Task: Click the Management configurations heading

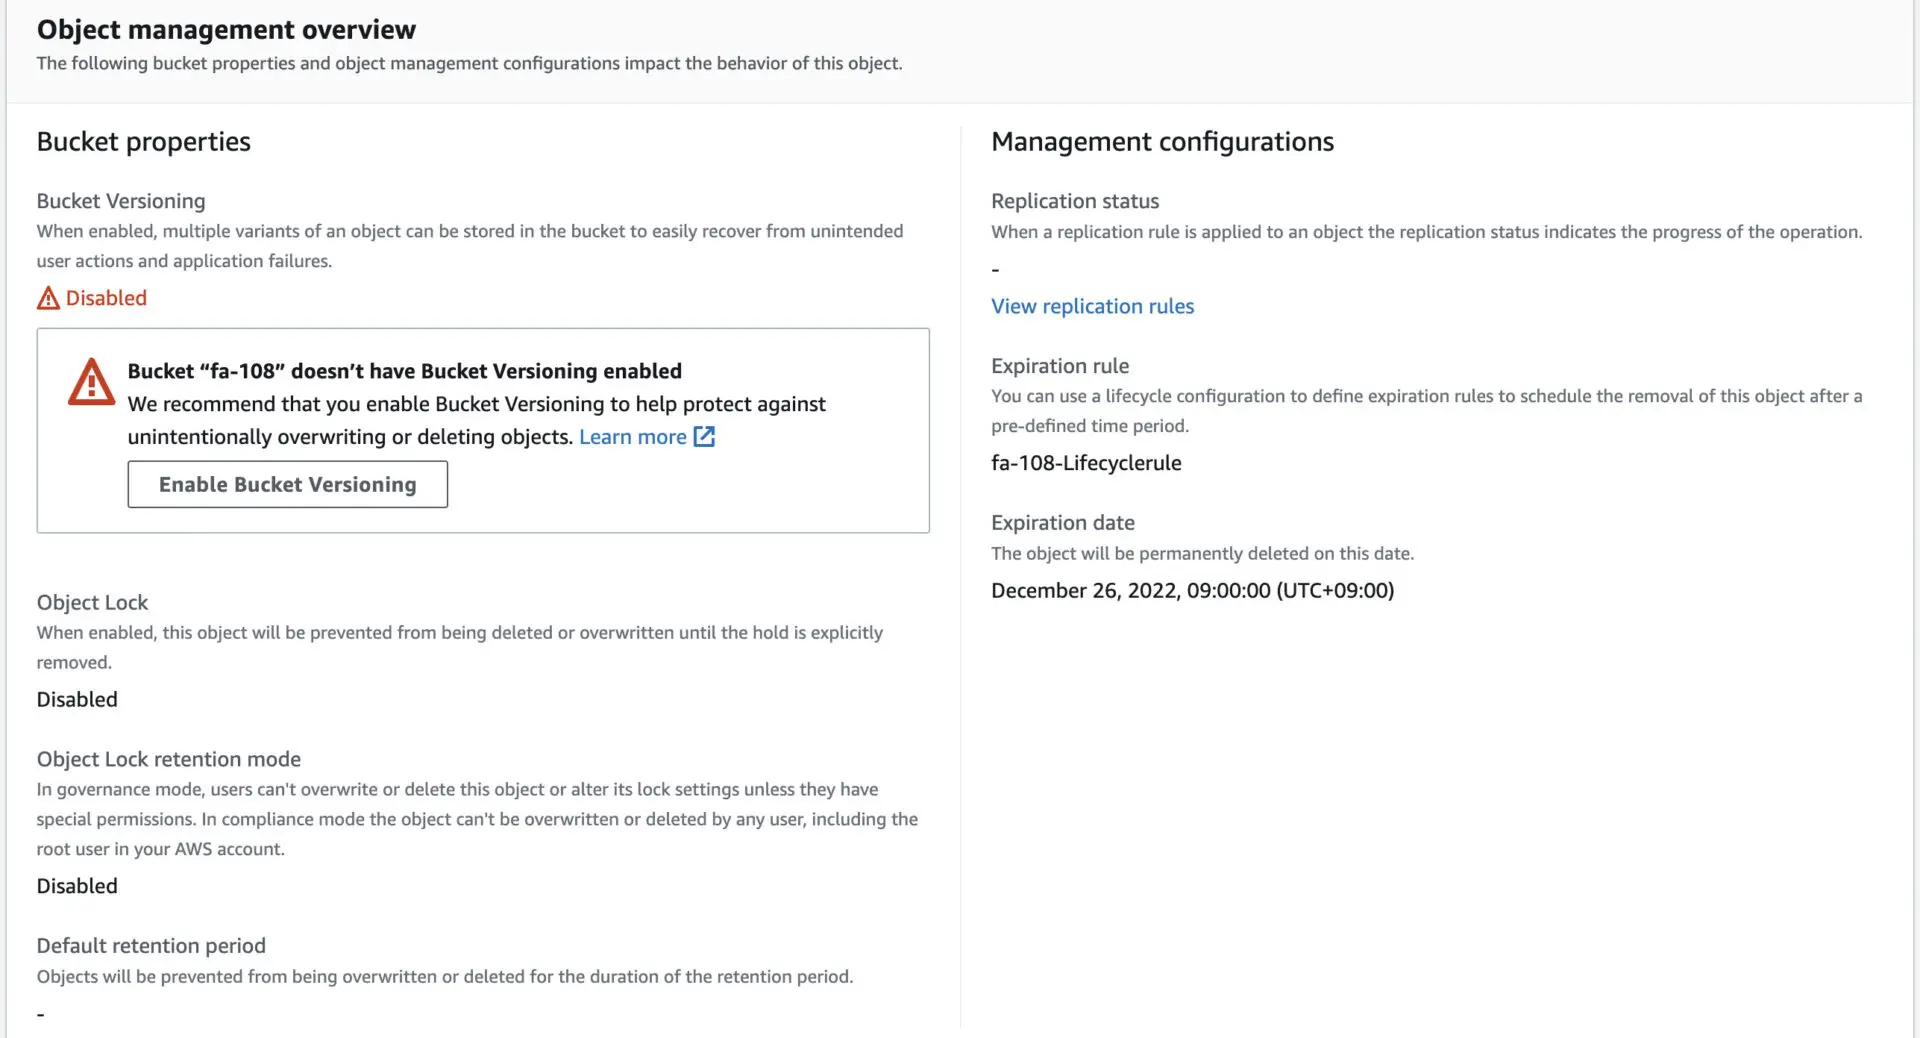Action: pos(1162,142)
